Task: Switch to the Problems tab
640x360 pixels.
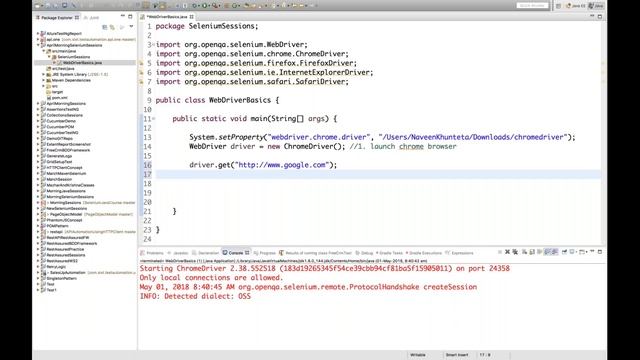Action: [152, 253]
